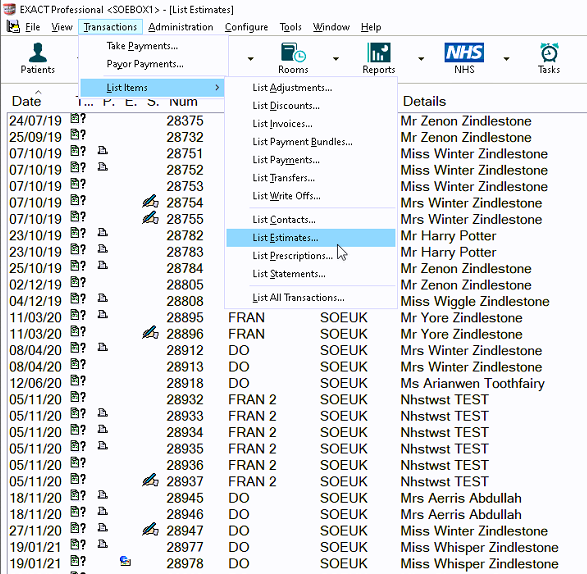The width and height of the screenshot is (587, 574).
Task: Click printed icon in row 28751
Action: pyautogui.click(x=103, y=151)
